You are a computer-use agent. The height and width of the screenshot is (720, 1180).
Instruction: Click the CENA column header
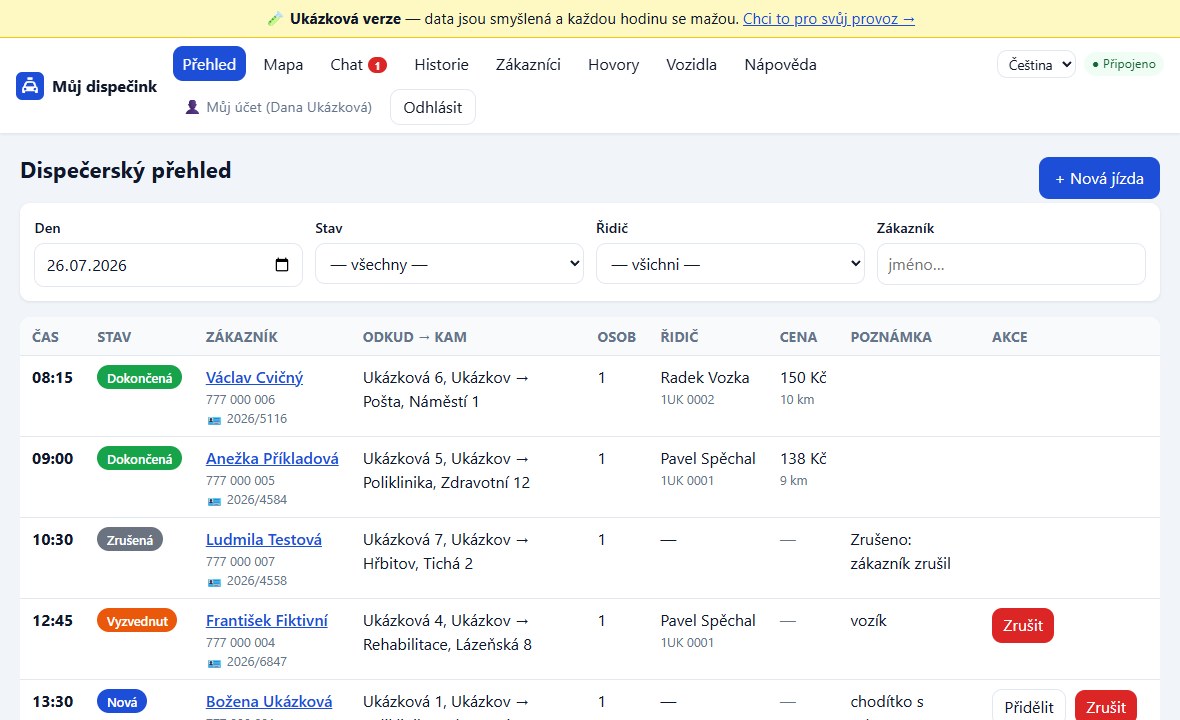tap(798, 337)
